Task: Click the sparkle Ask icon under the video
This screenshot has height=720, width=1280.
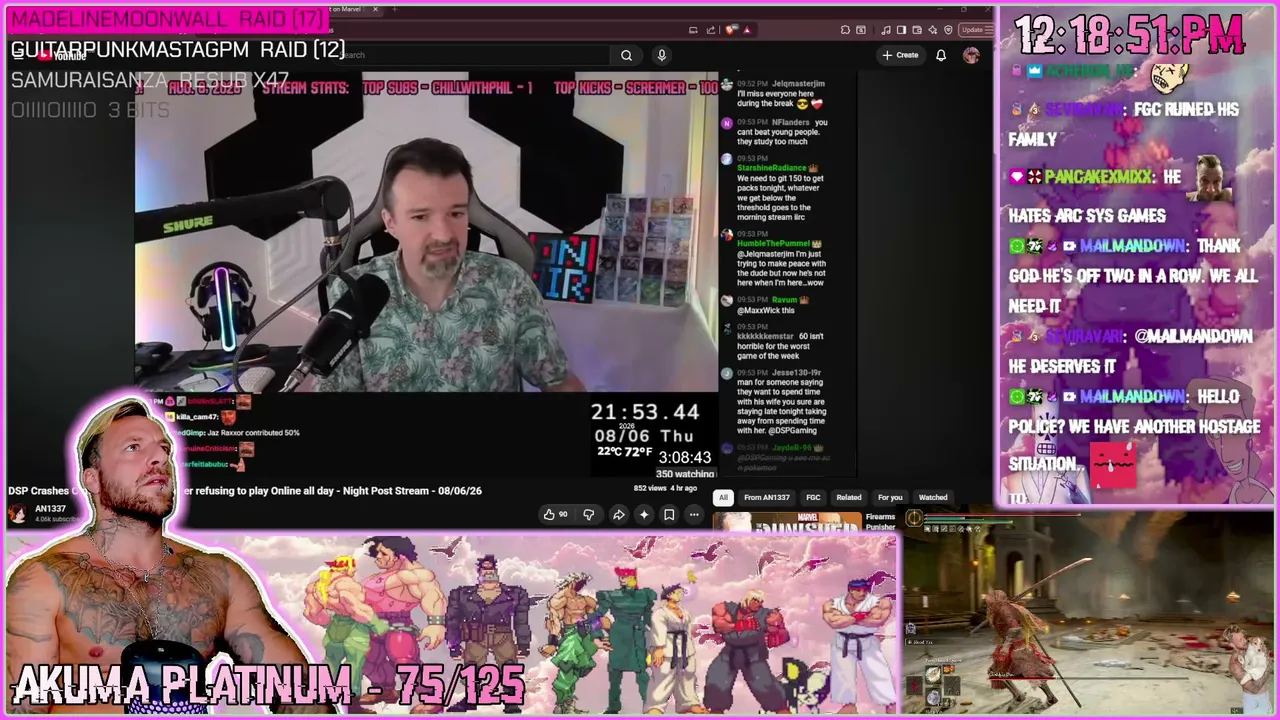Action: point(644,515)
